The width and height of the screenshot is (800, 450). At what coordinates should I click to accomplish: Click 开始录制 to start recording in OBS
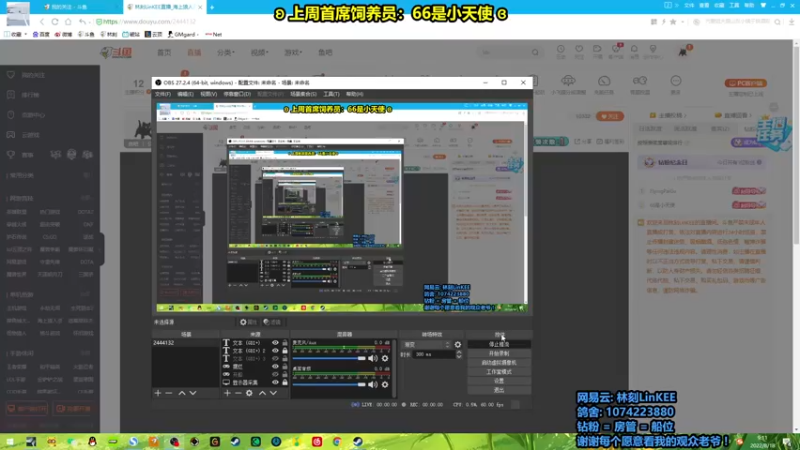click(499, 353)
